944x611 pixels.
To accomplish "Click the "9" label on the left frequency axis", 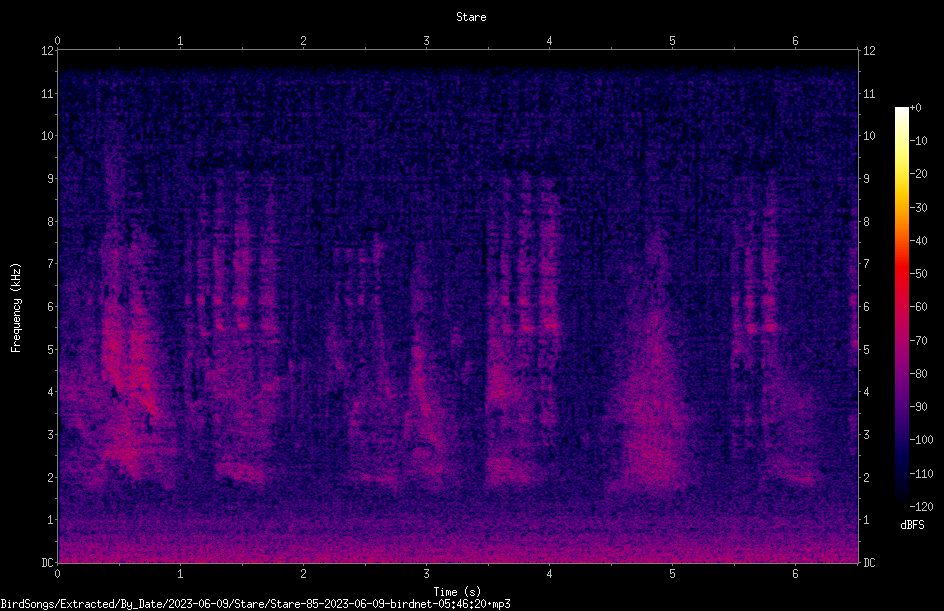I will point(50,179).
